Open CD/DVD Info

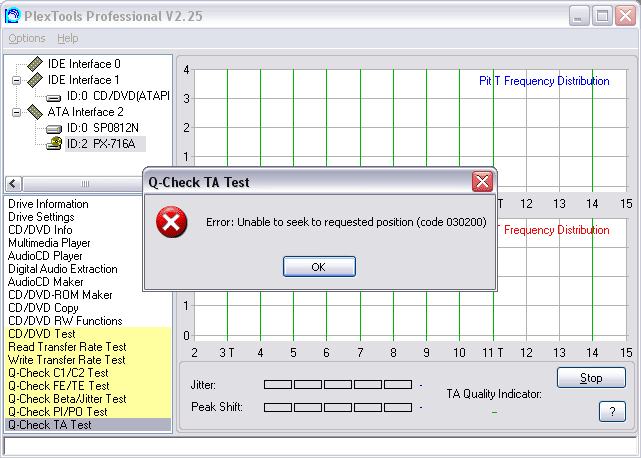coord(40,230)
